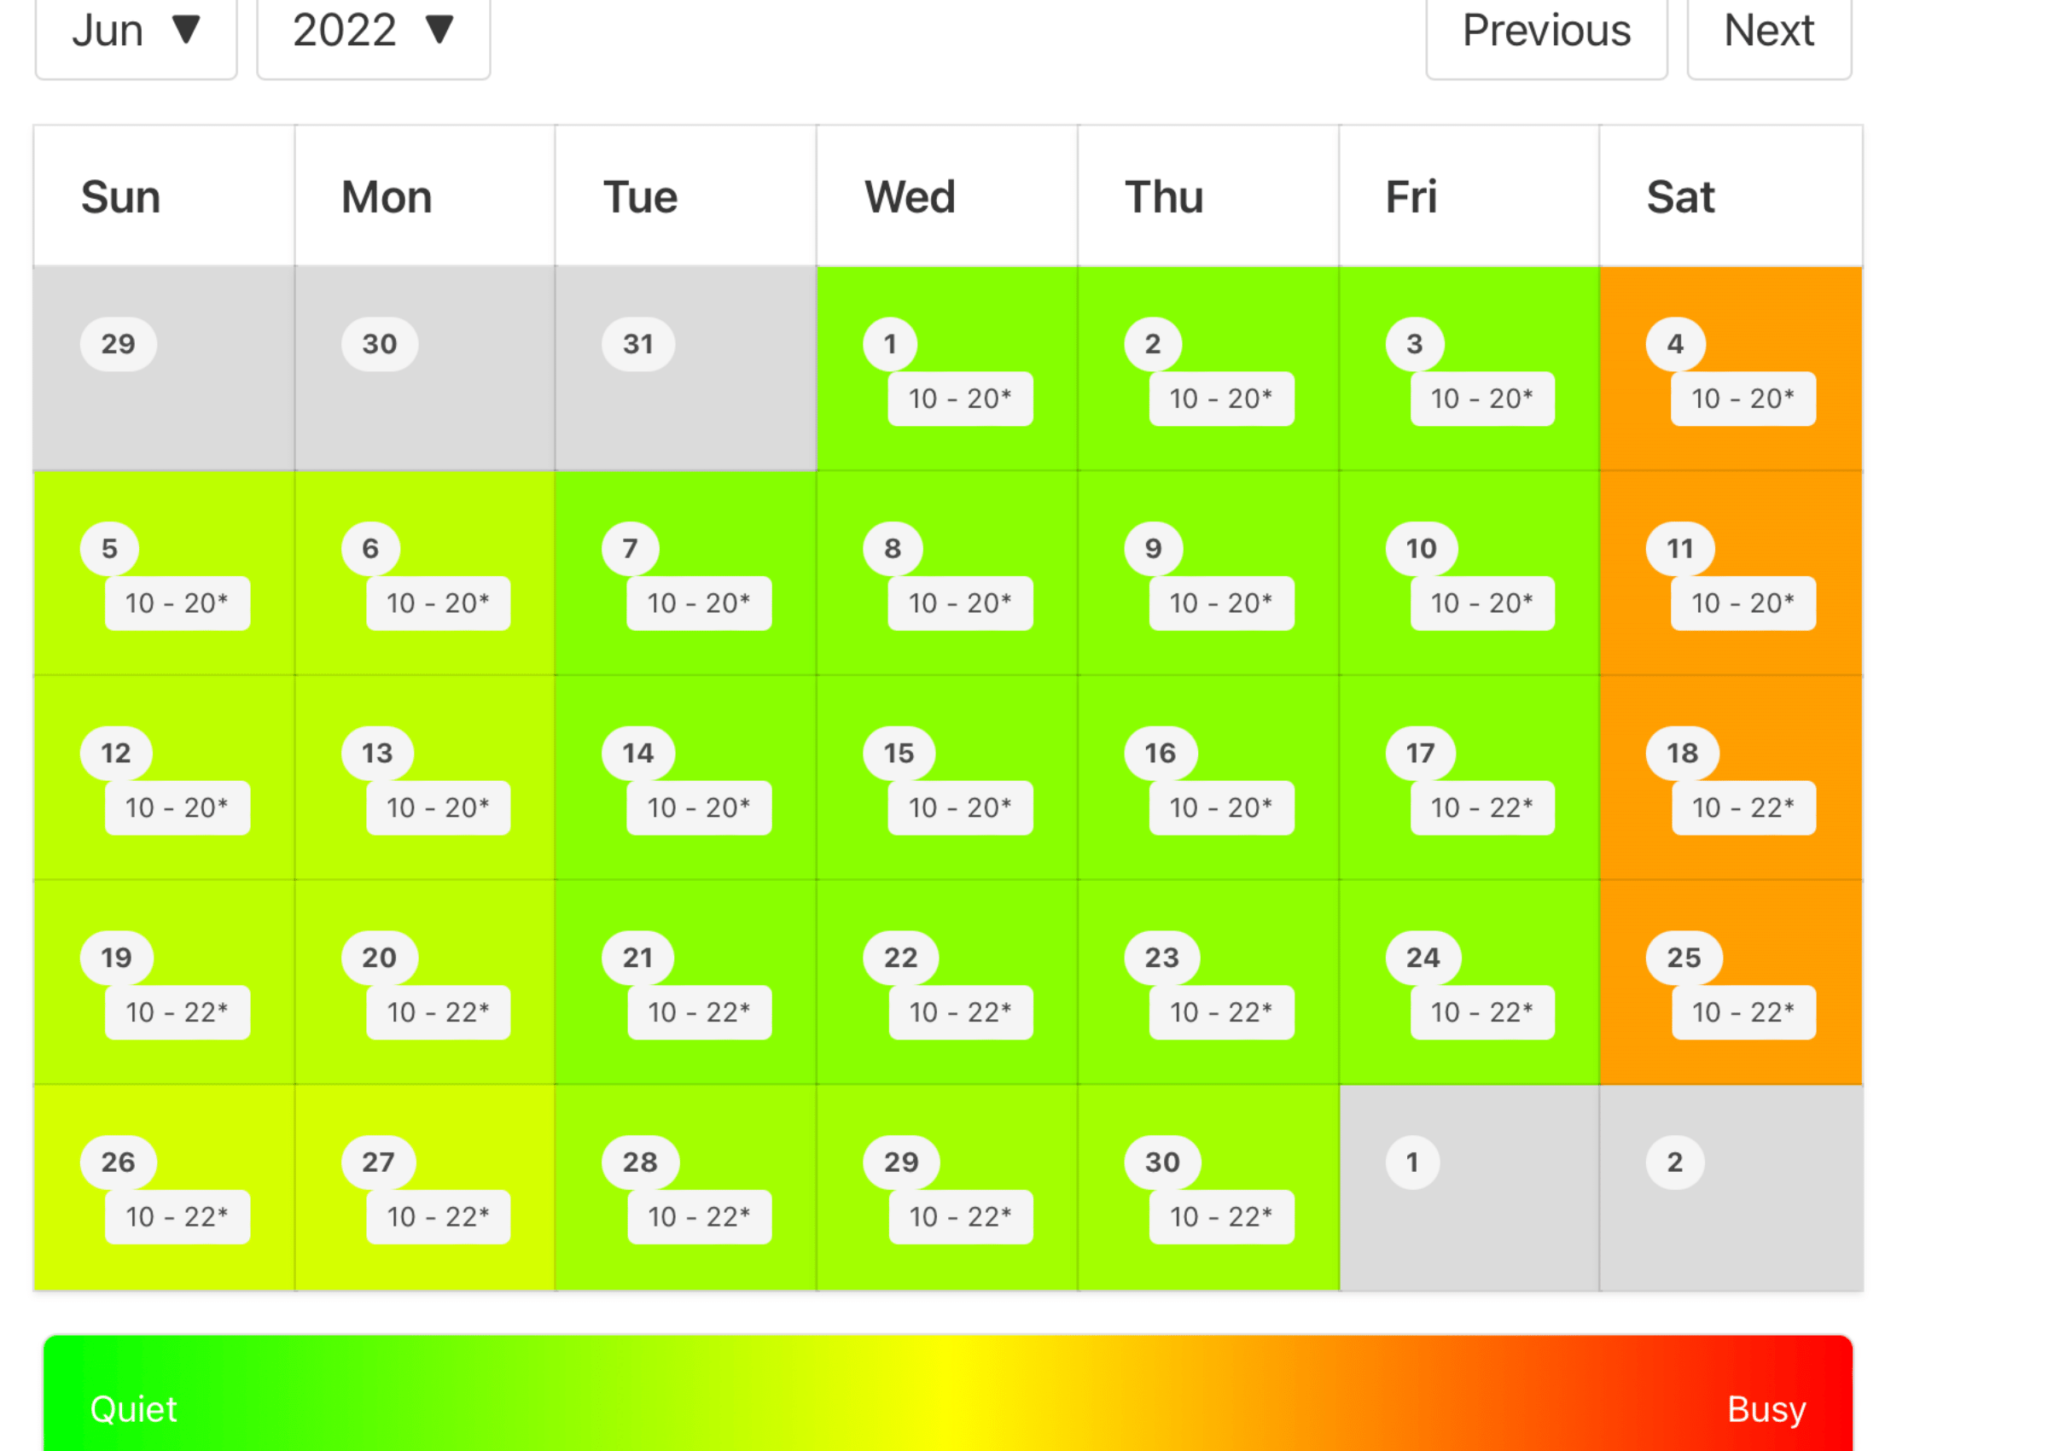Click June 26 date badge

point(118,1162)
